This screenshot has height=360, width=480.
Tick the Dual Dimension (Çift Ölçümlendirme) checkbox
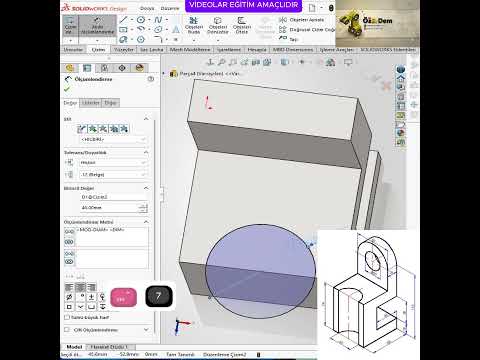tap(67, 330)
